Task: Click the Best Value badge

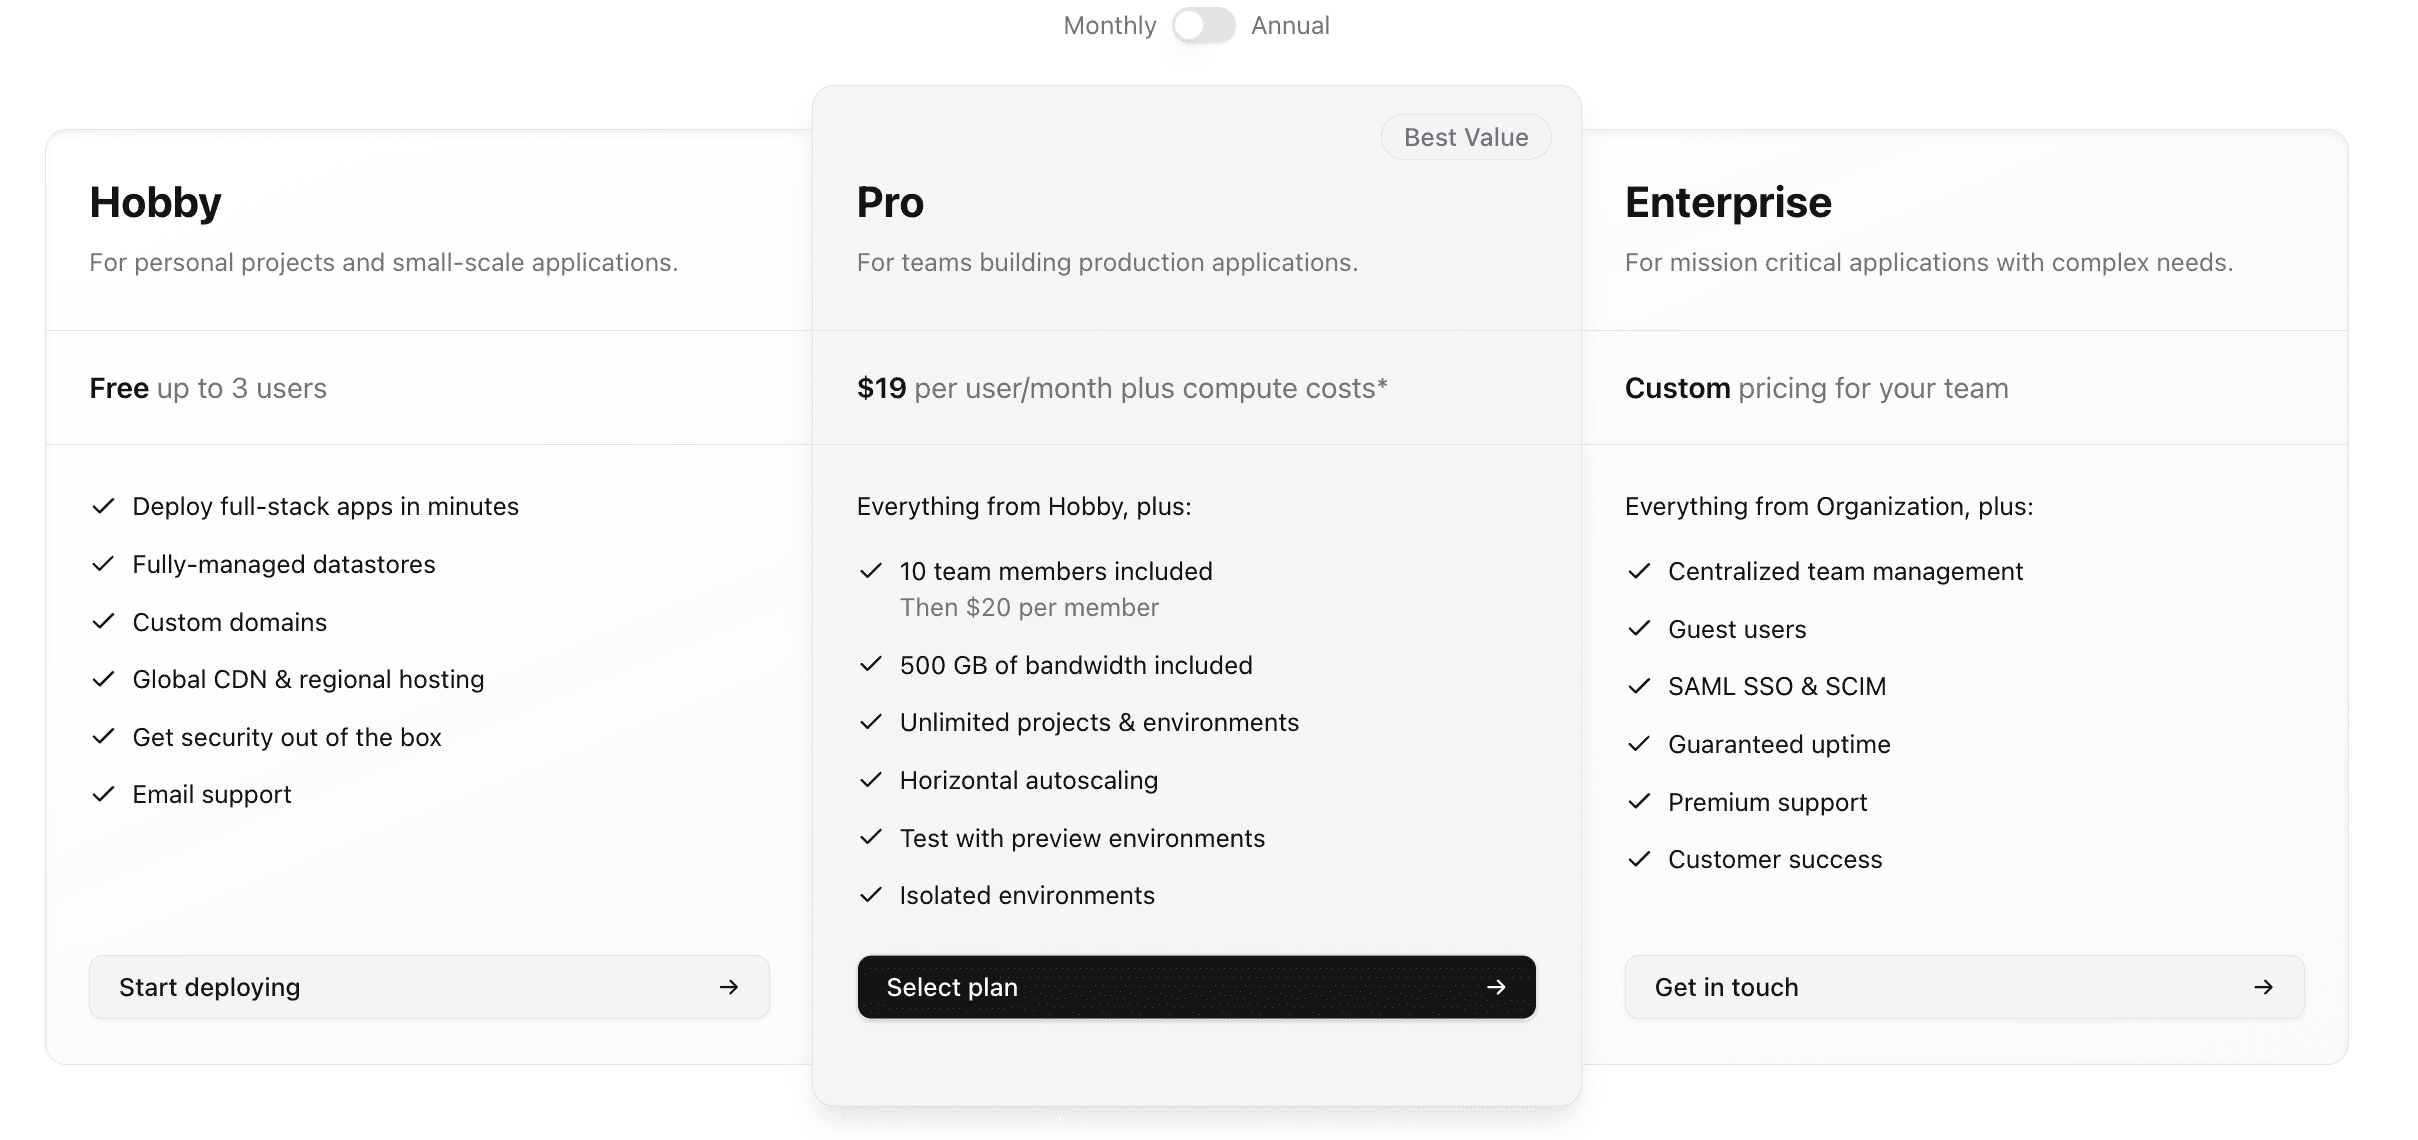Action: tap(1466, 137)
